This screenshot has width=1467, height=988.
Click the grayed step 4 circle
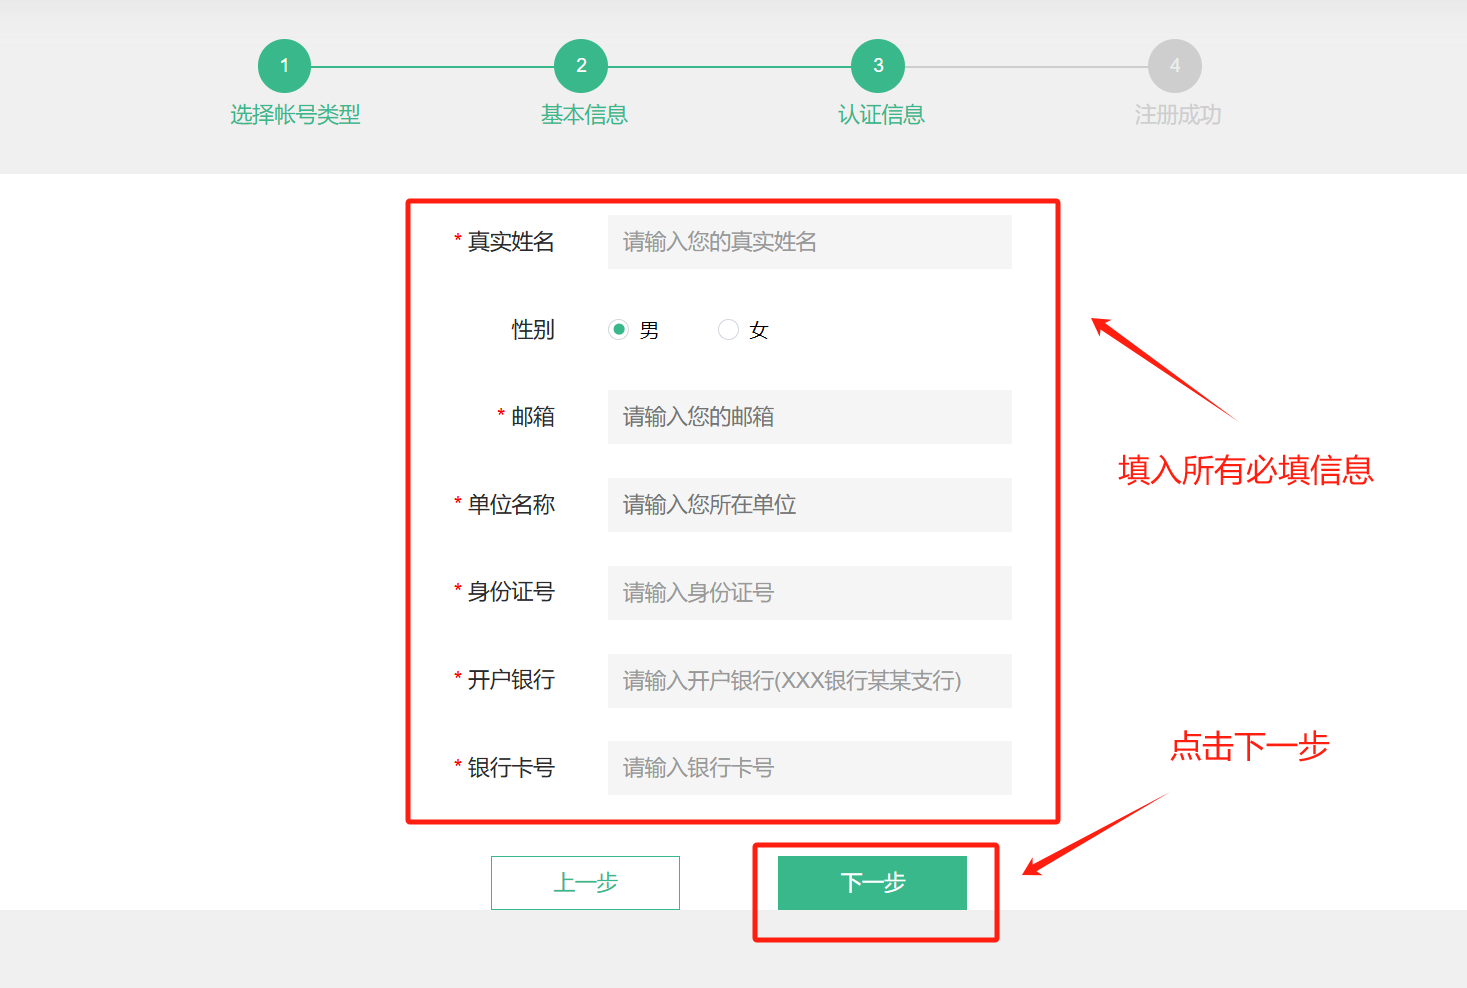[x=1175, y=66]
